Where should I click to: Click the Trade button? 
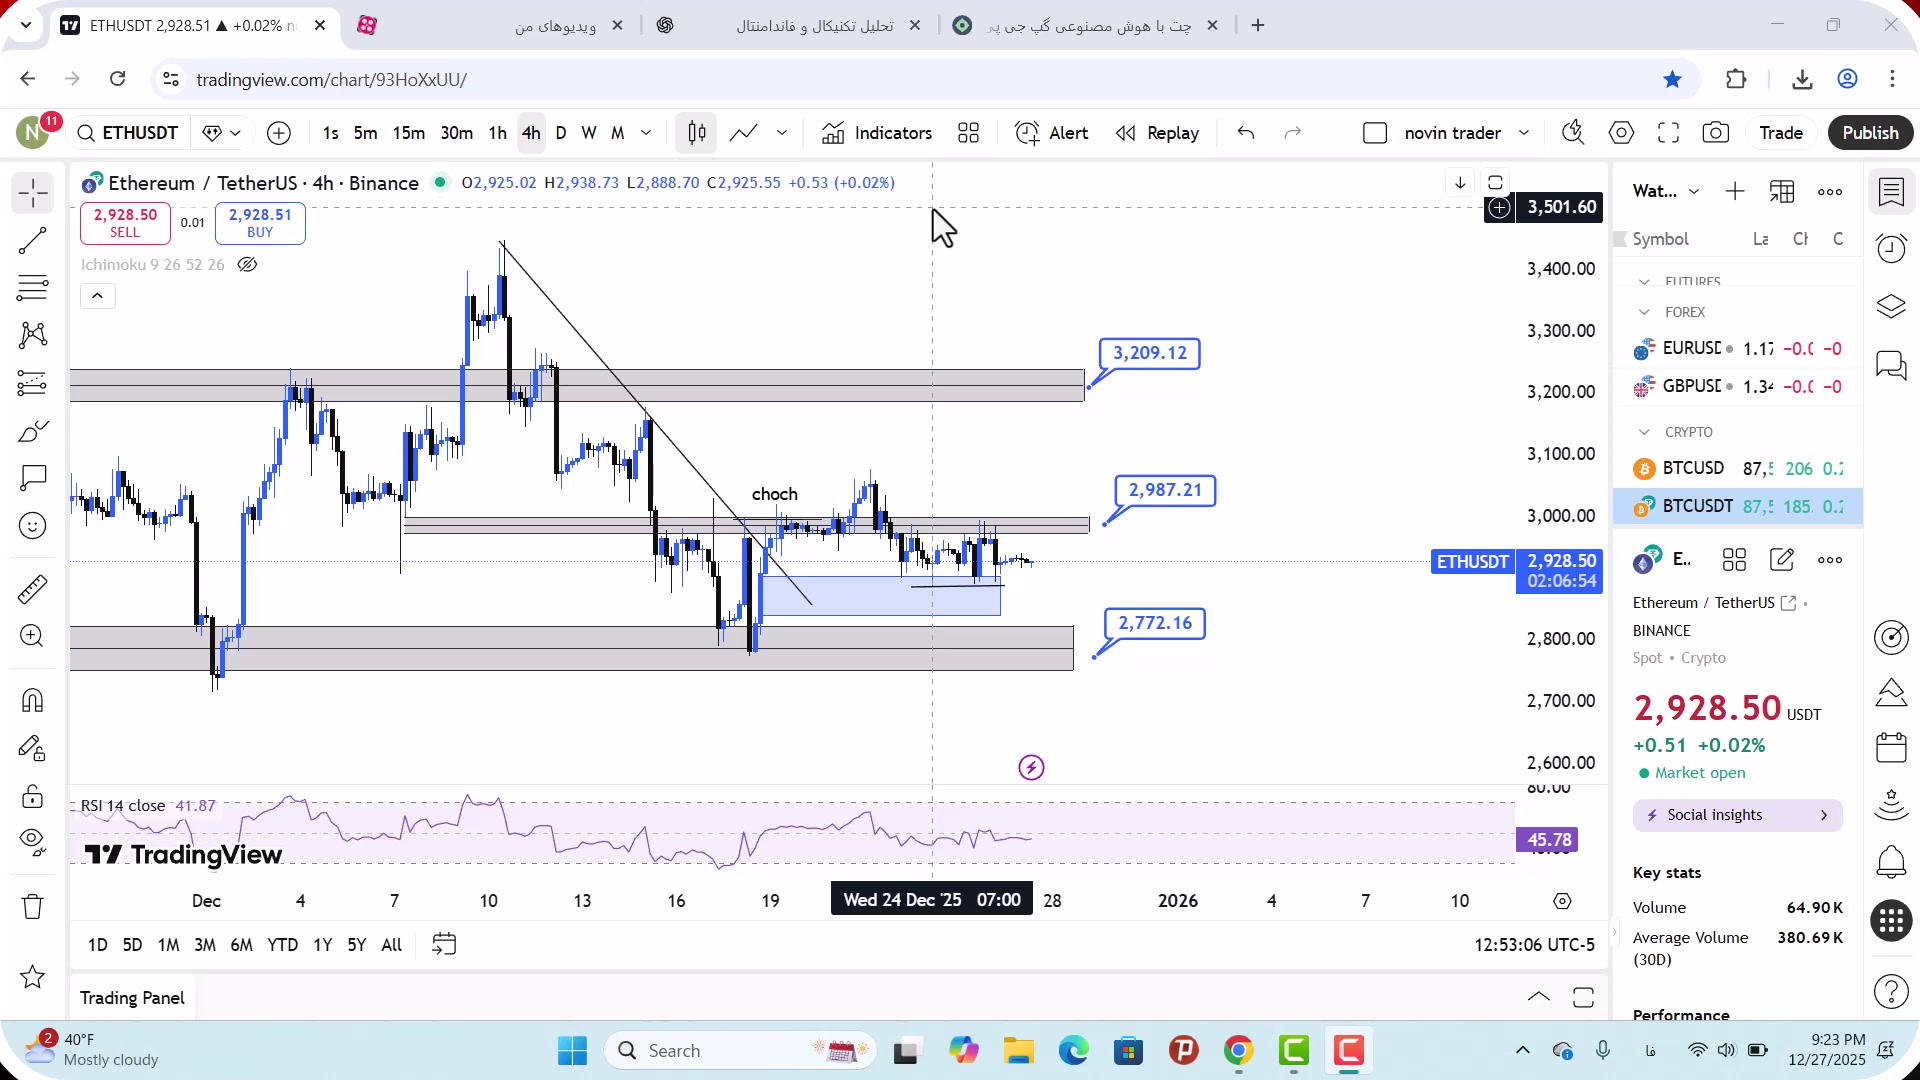[1781, 133]
